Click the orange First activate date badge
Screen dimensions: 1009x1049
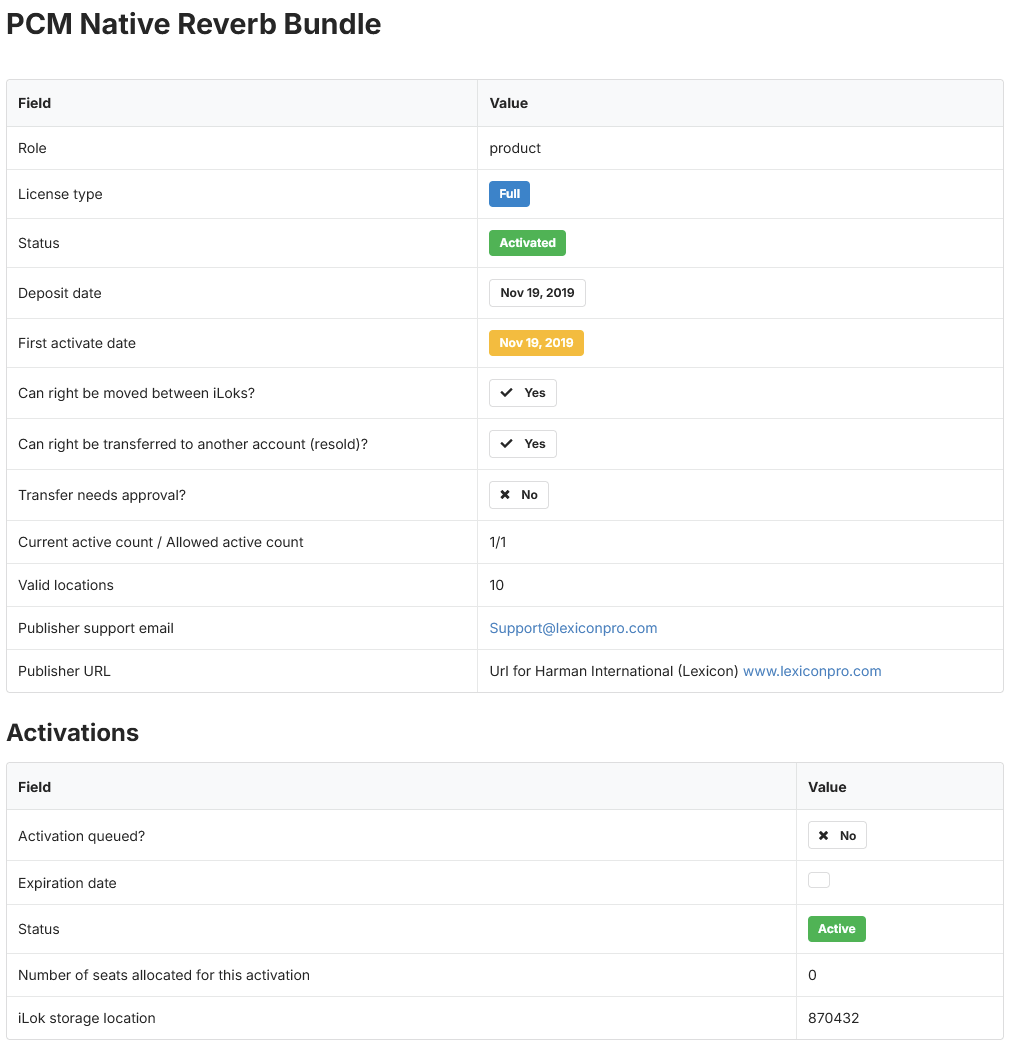(x=536, y=343)
